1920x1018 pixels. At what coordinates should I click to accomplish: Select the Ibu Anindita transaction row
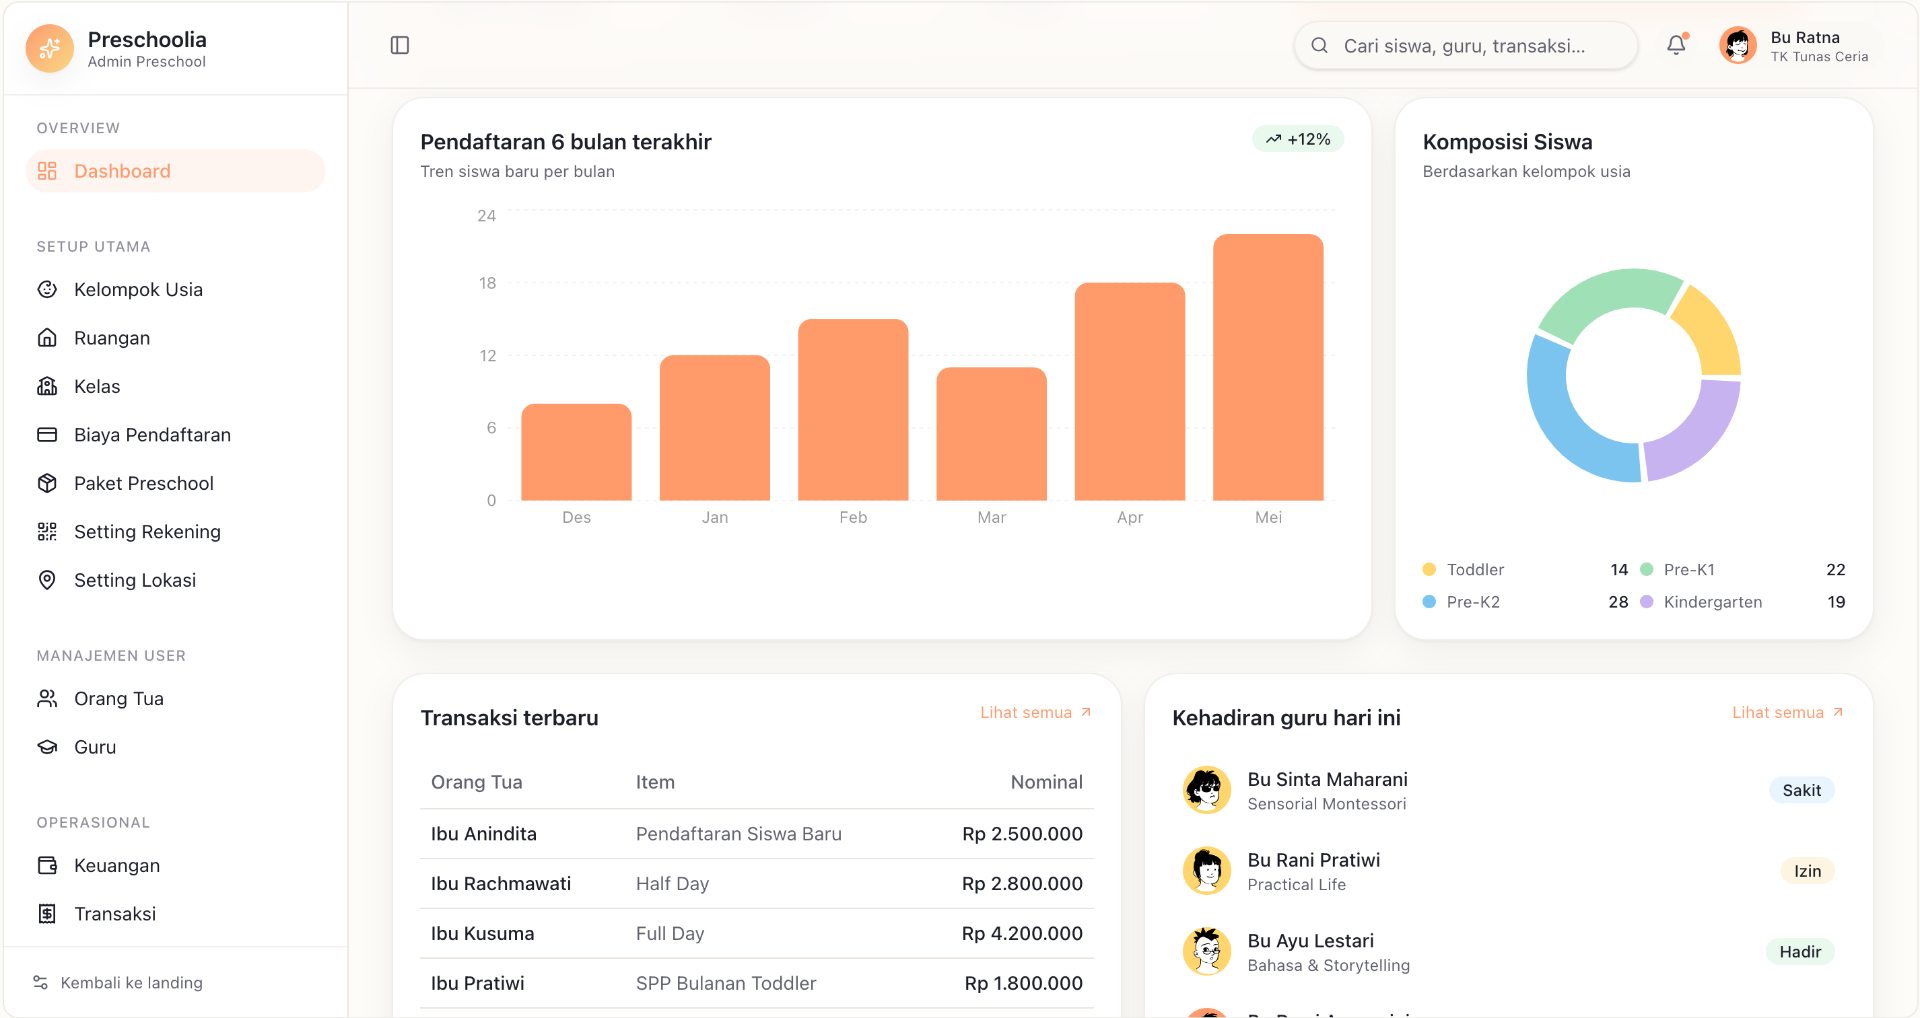(757, 834)
